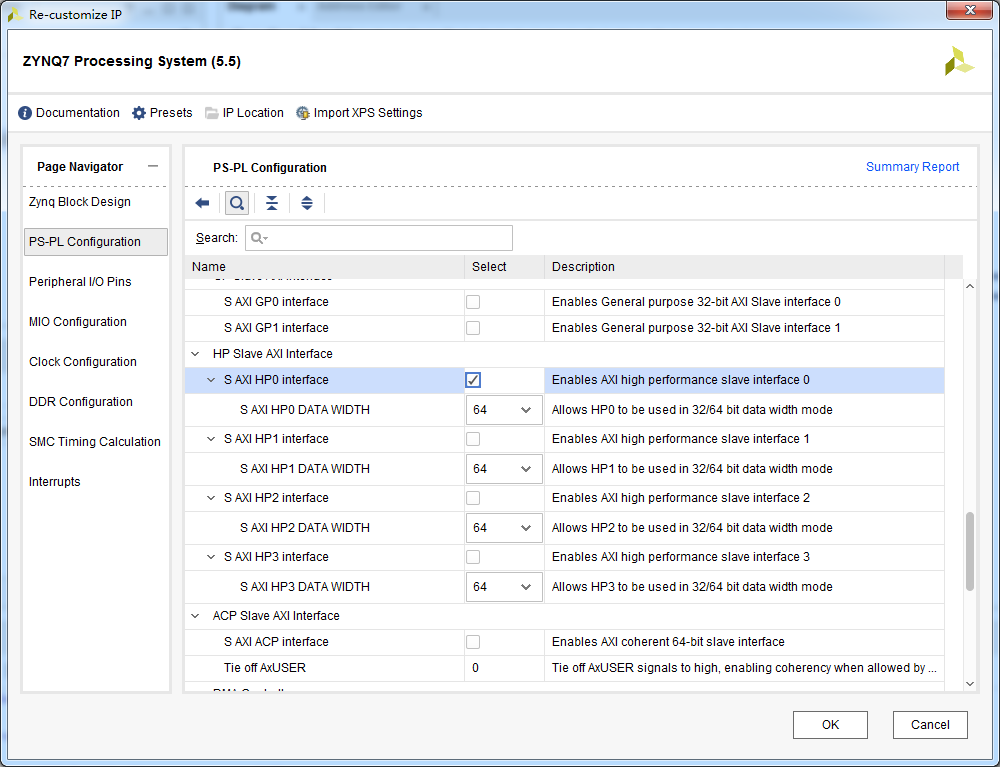Click the Name column header

pos(209,267)
